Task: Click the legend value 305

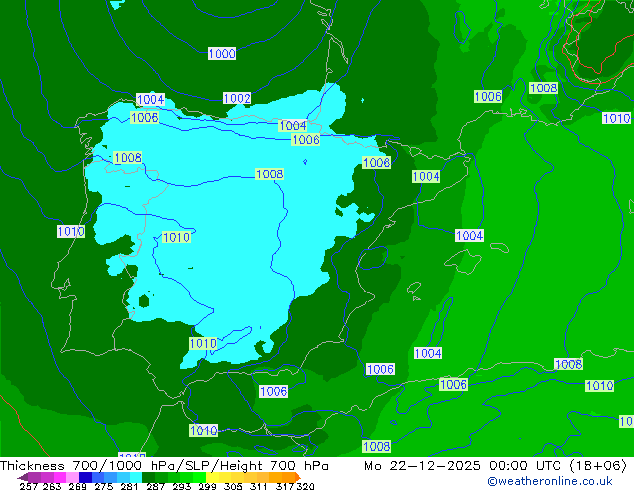Action: coord(233,486)
